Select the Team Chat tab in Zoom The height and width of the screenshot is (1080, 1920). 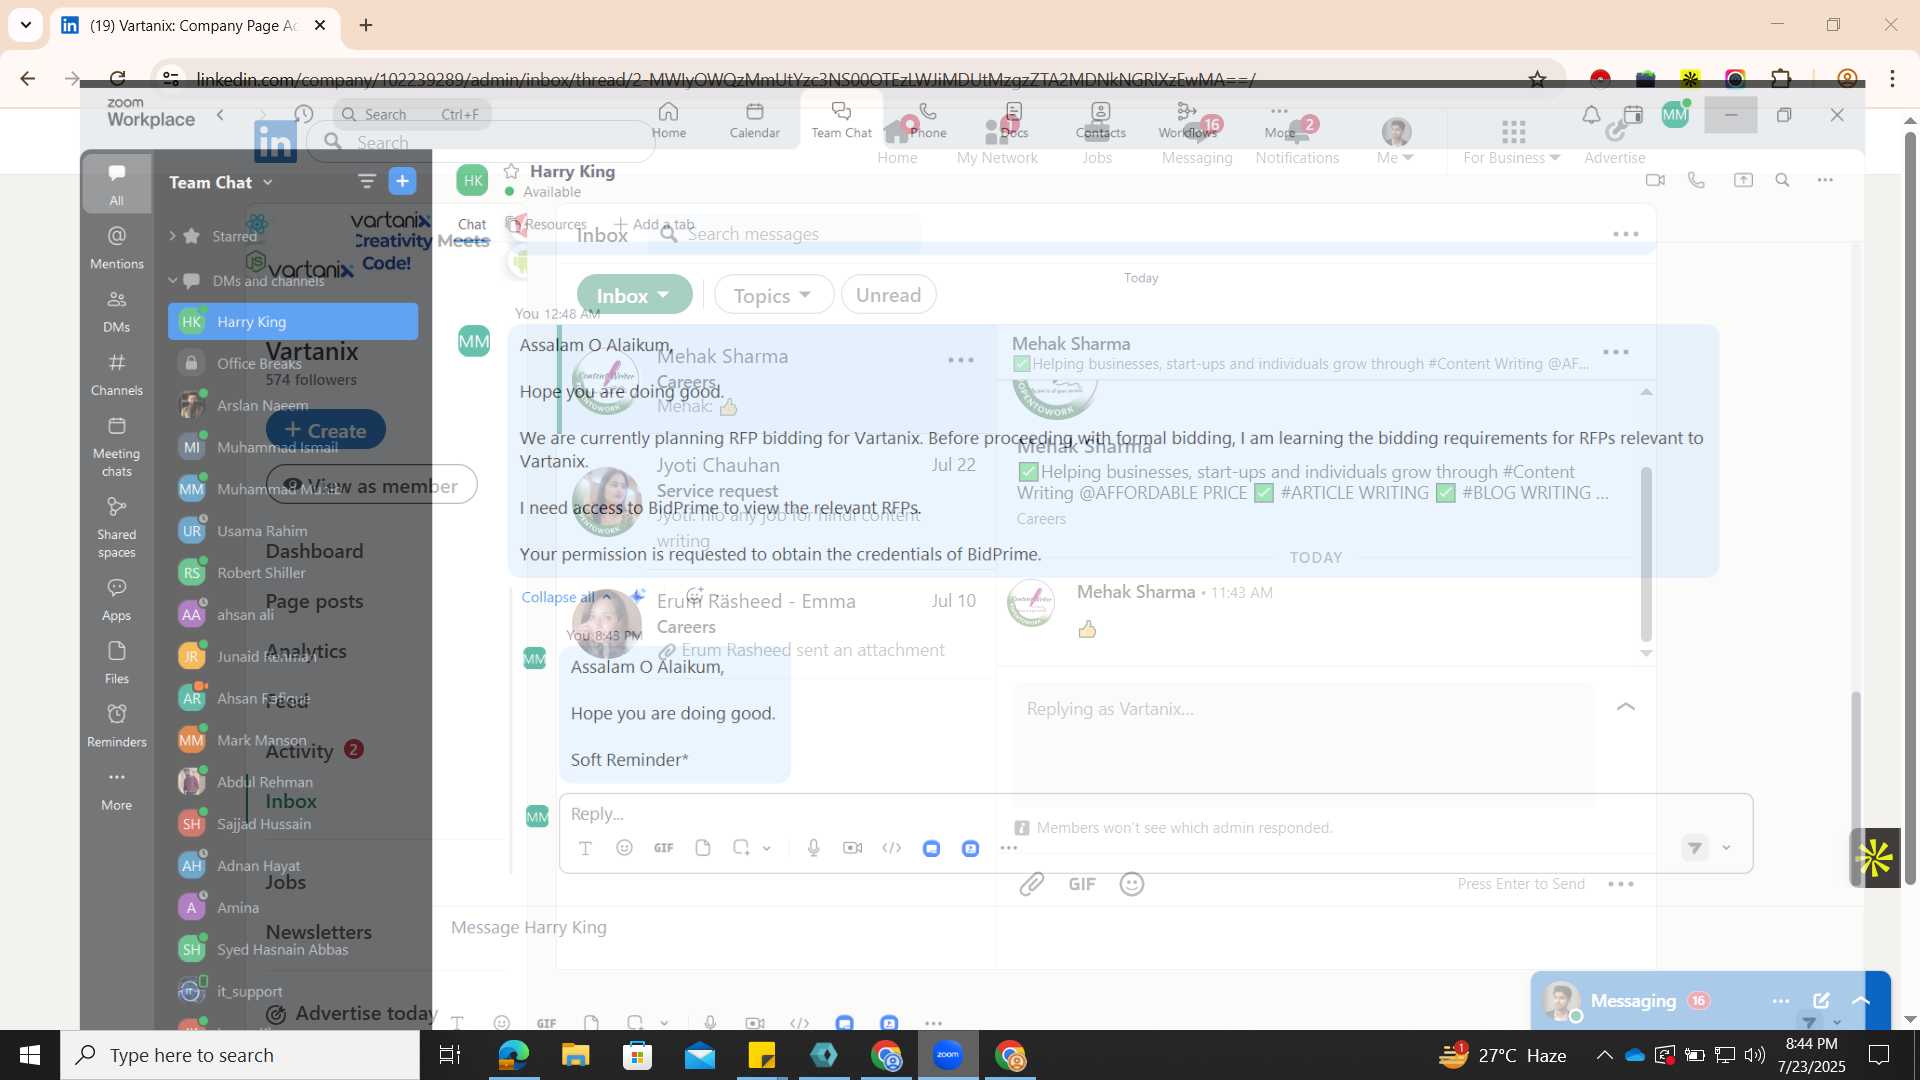pyautogui.click(x=841, y=121)
